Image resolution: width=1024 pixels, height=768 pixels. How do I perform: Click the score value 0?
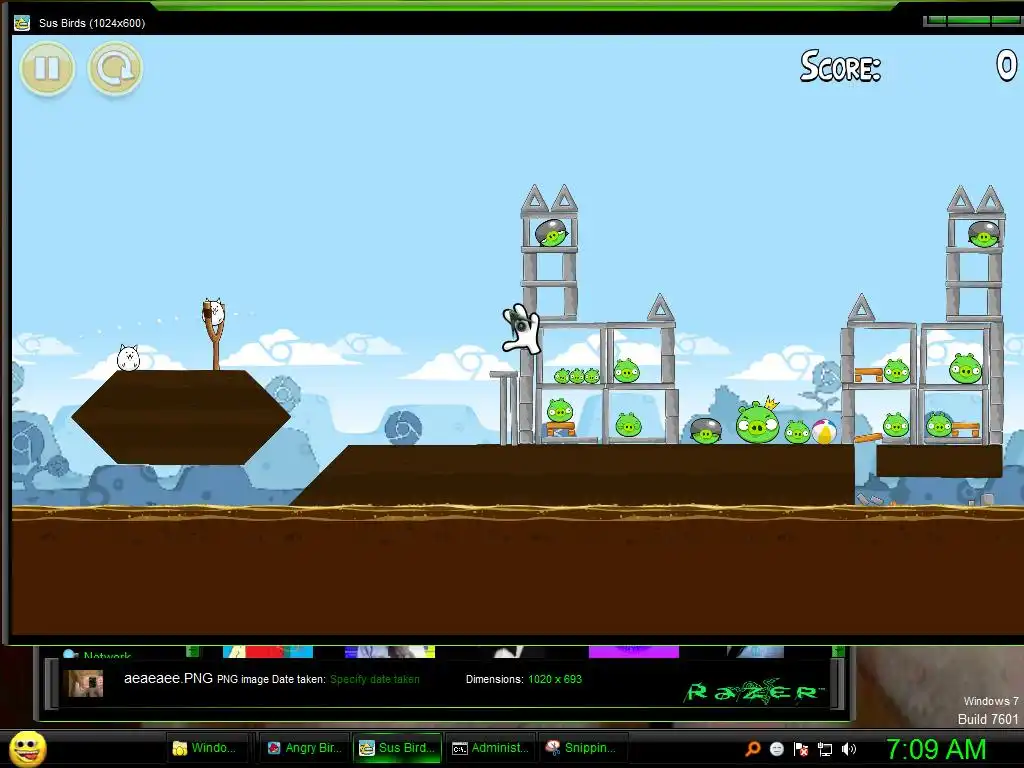point(1006,66)
